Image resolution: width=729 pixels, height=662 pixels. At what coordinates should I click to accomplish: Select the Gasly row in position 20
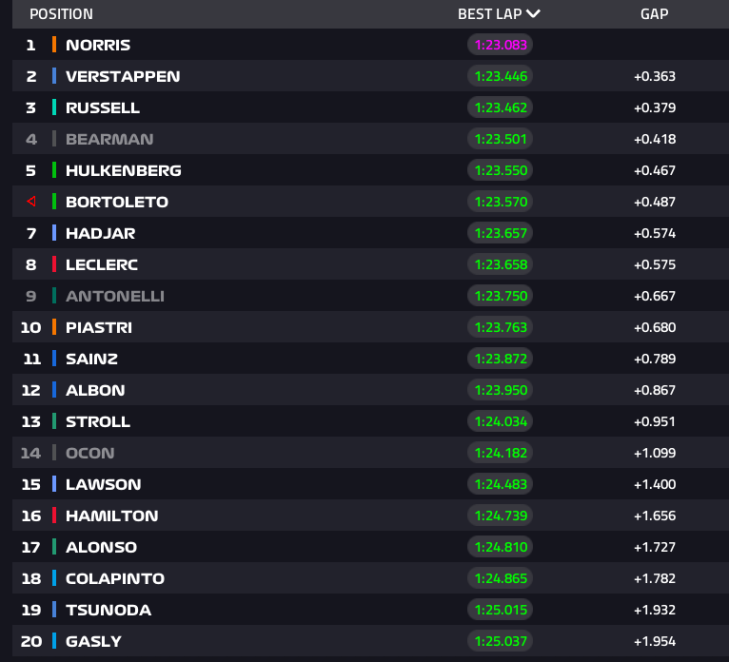click(371, 641)
